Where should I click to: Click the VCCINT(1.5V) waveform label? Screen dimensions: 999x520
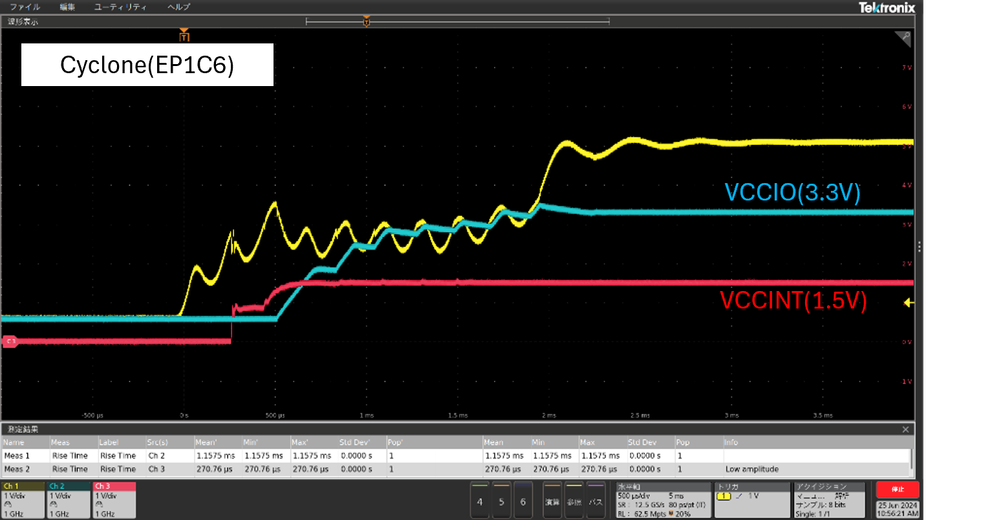pyautogui.click(x=793, y=300)
